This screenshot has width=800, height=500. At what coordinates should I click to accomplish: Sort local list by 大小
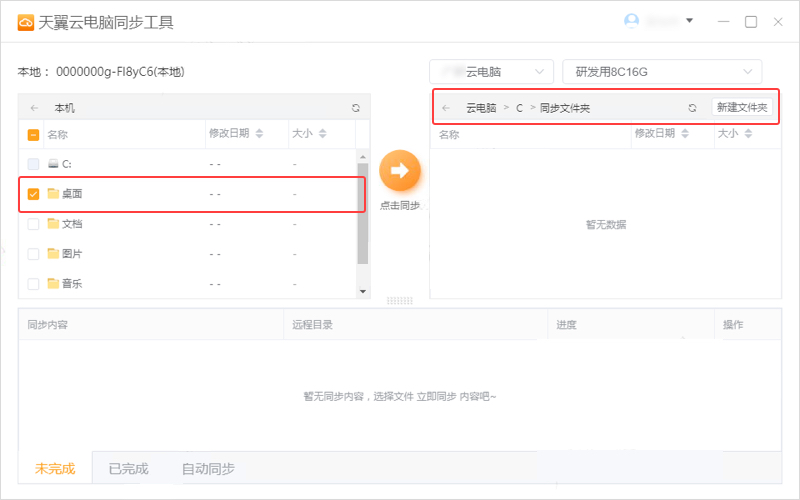[322, 134]
